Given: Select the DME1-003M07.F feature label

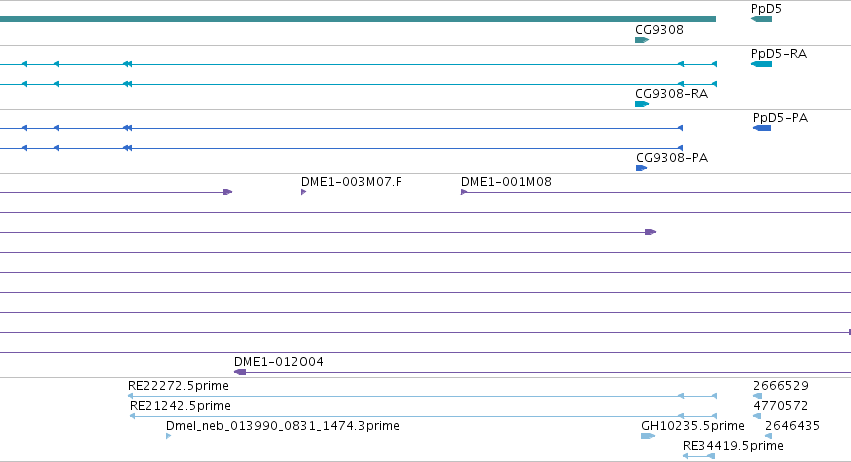Looking at the screenshot, I should click(x=351, y=182).
